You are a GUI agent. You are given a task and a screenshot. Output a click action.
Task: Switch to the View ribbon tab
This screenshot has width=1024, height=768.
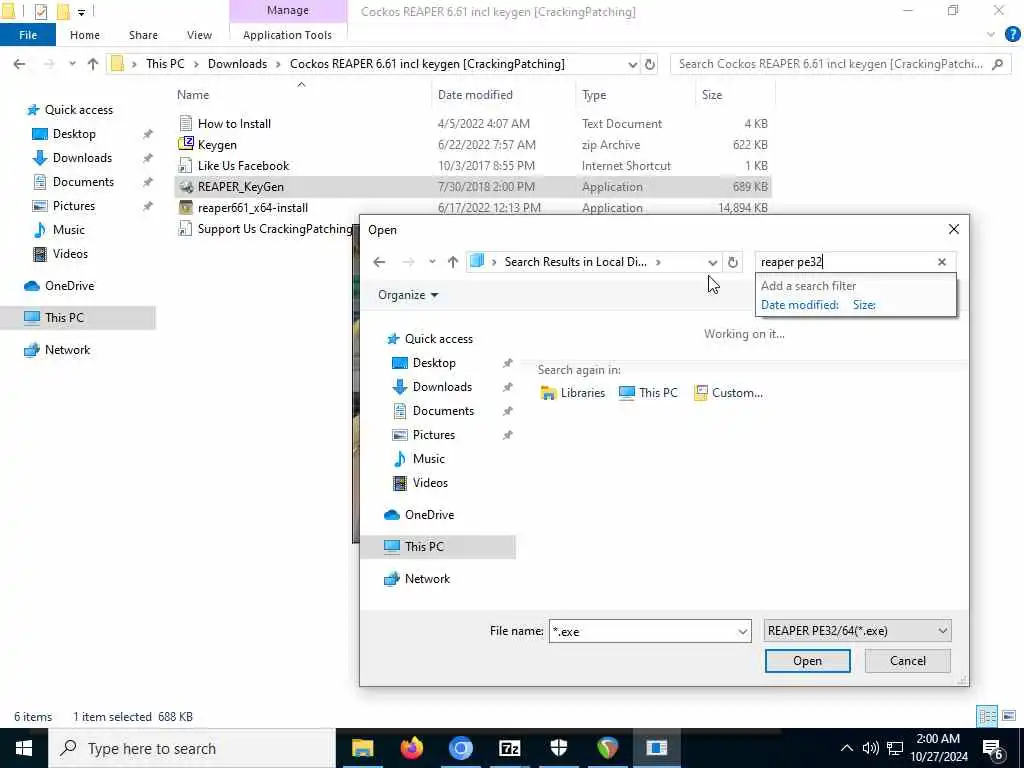point(199,35)
